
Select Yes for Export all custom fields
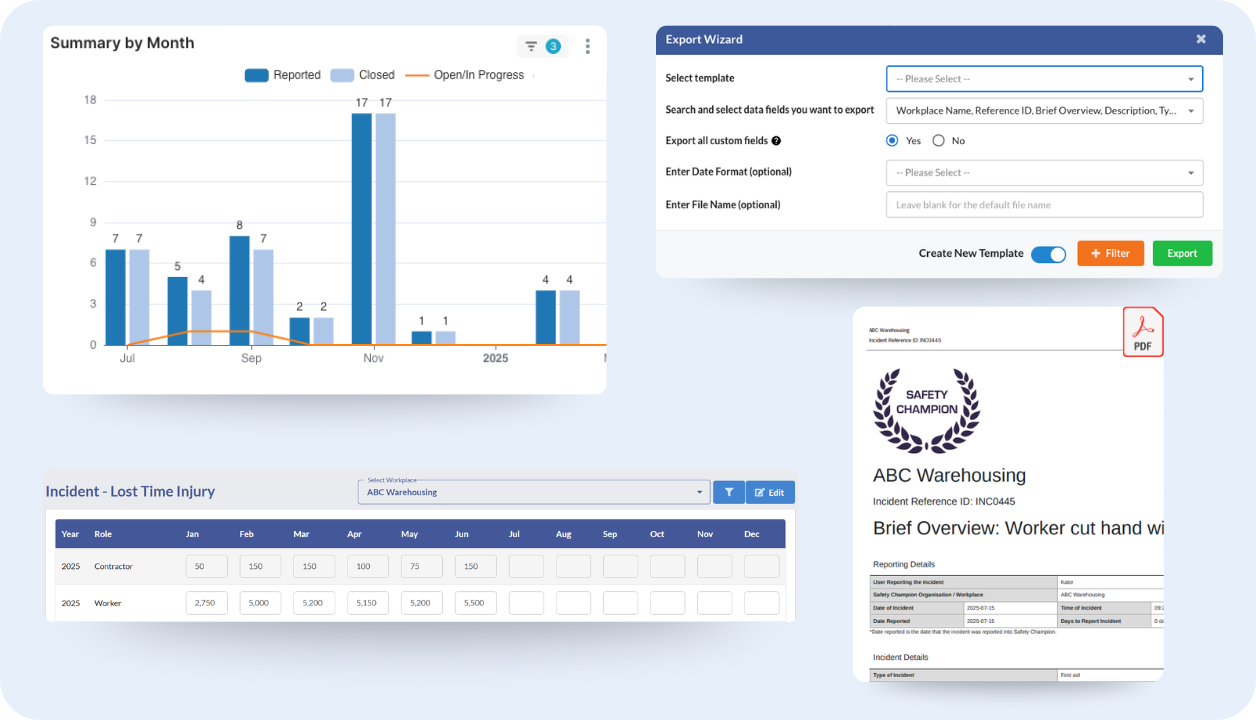pyautogui.click(x=892, y=141)
